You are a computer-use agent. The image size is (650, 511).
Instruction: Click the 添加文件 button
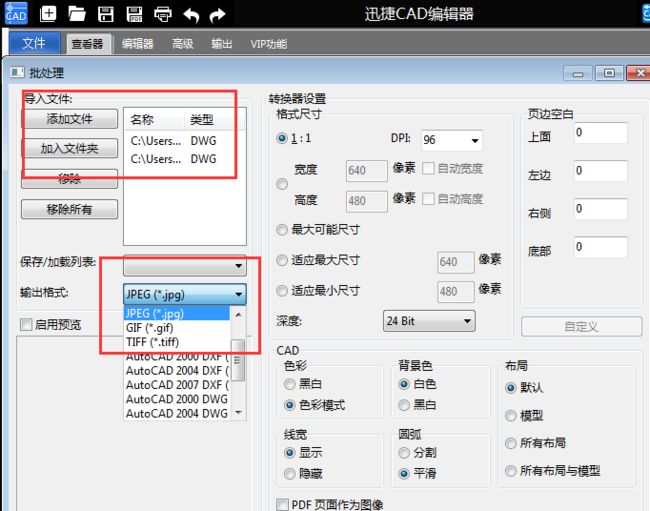[x=69, y=119]
